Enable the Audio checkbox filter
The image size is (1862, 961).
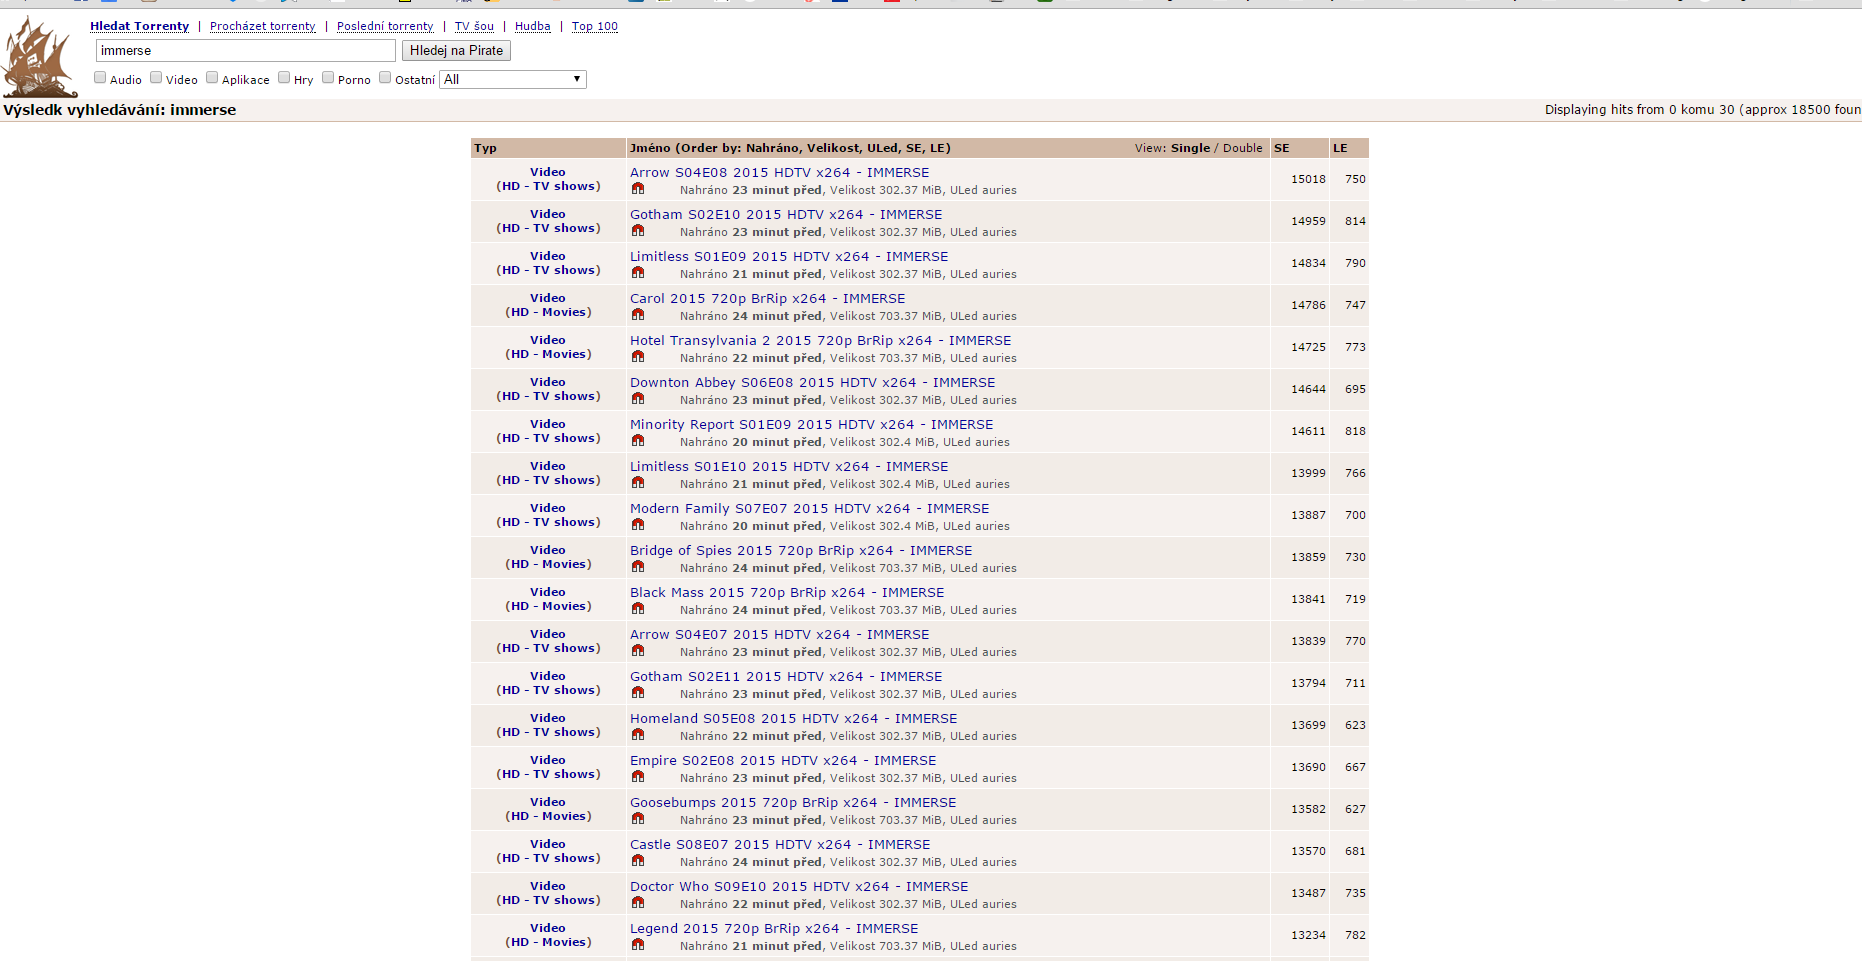point(100,78)
